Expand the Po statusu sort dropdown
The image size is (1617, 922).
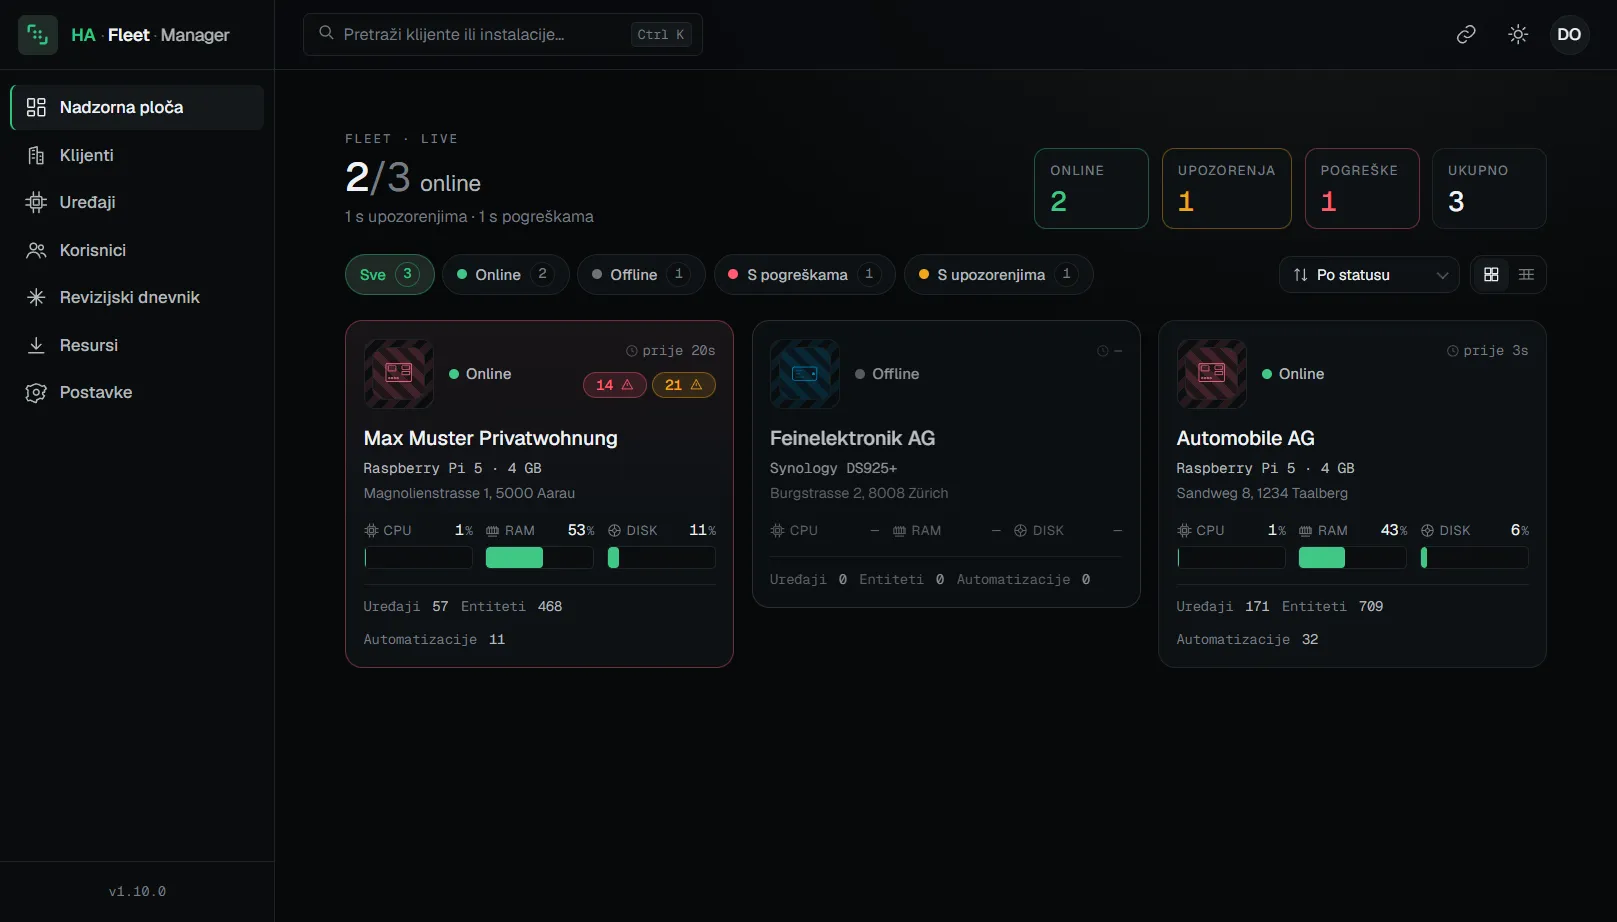pos(1369,275)
